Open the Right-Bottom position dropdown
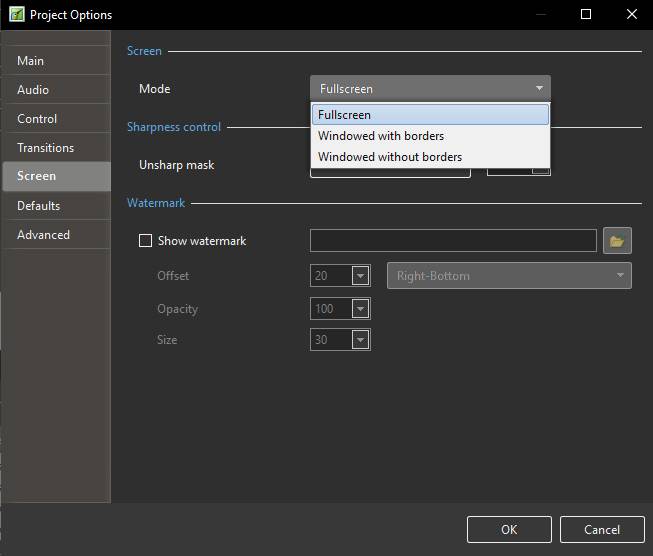 (509, 276)
